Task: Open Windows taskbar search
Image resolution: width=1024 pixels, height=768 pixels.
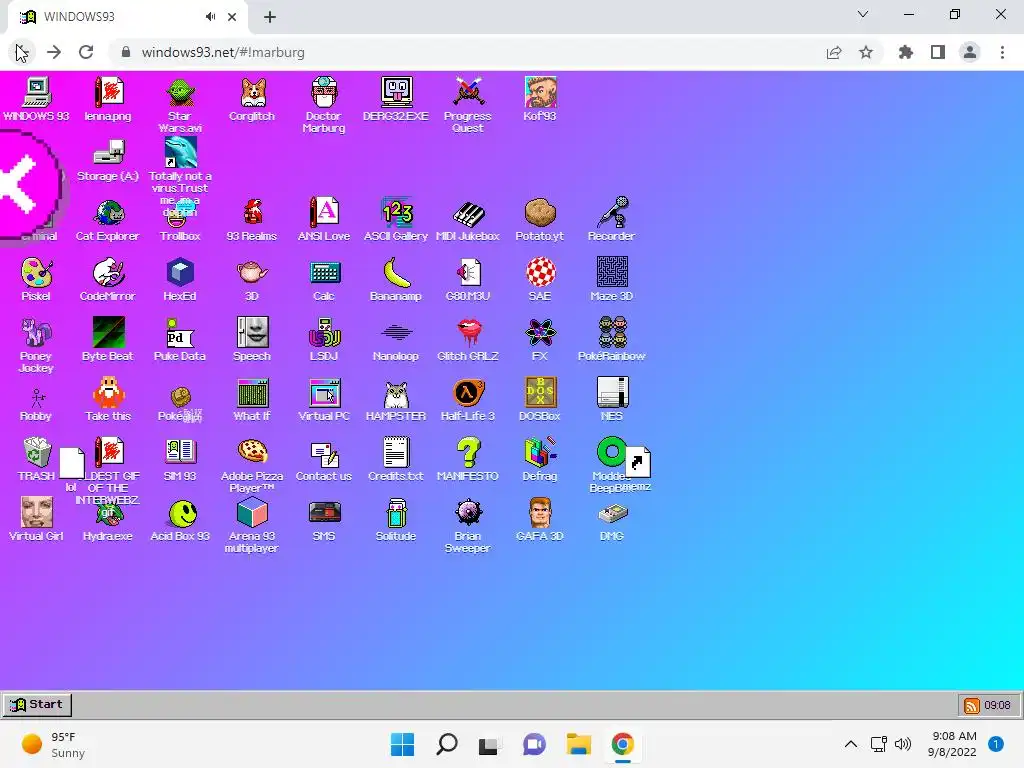Action: tap(447, 744)
